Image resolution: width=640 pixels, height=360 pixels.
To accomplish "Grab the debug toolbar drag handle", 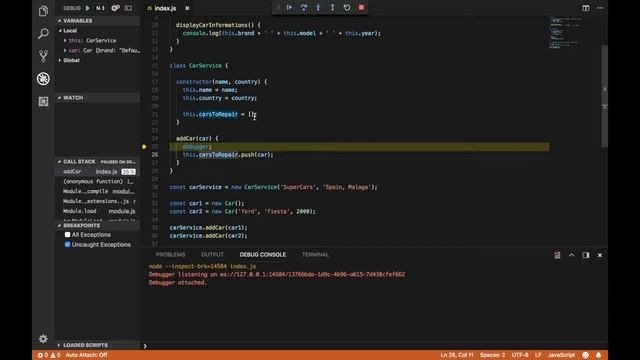I will click(x=278, y=7).
